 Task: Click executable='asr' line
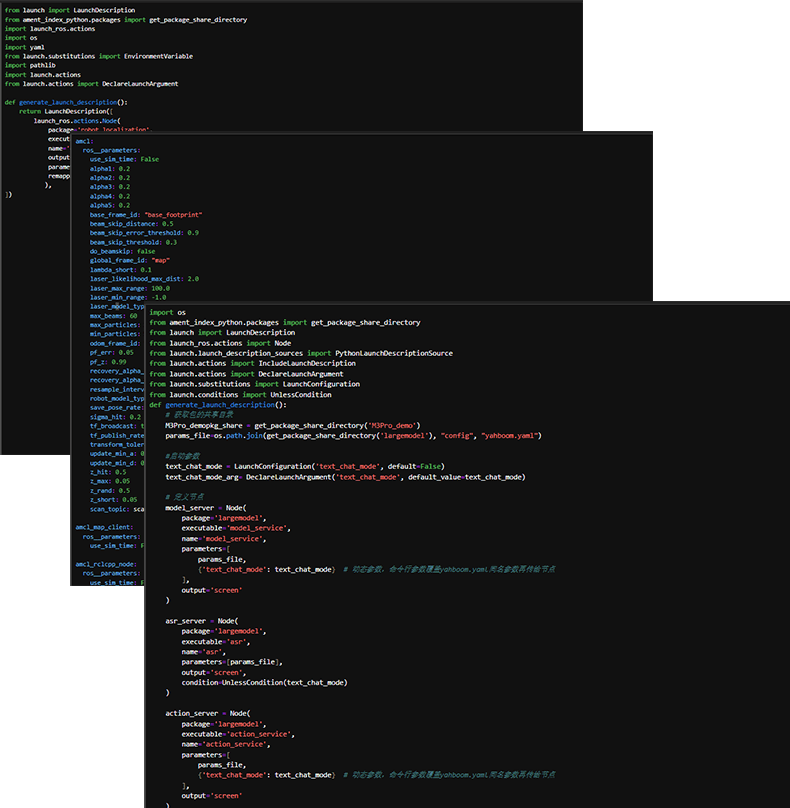(216, 642)
